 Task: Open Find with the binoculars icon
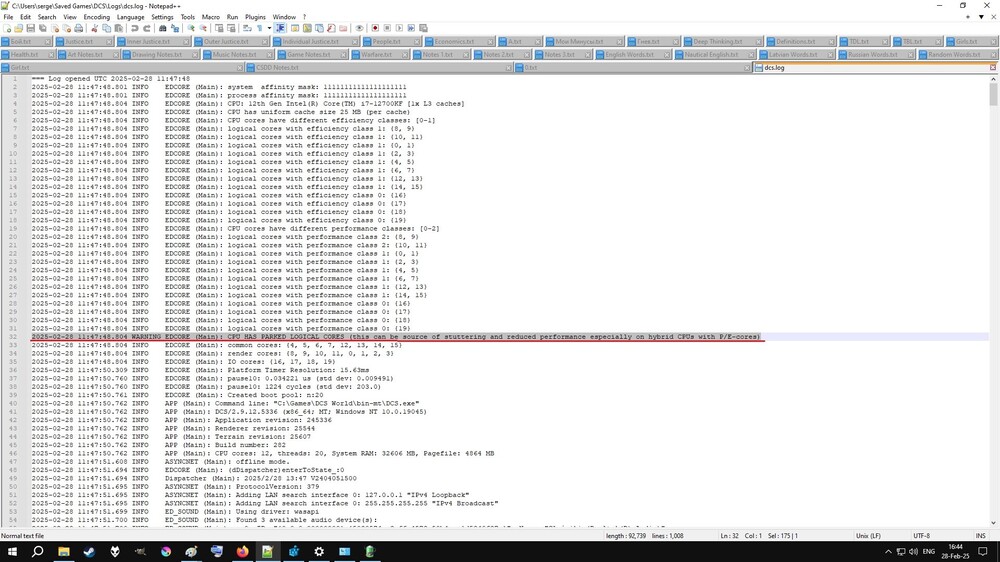coord(163,28)
